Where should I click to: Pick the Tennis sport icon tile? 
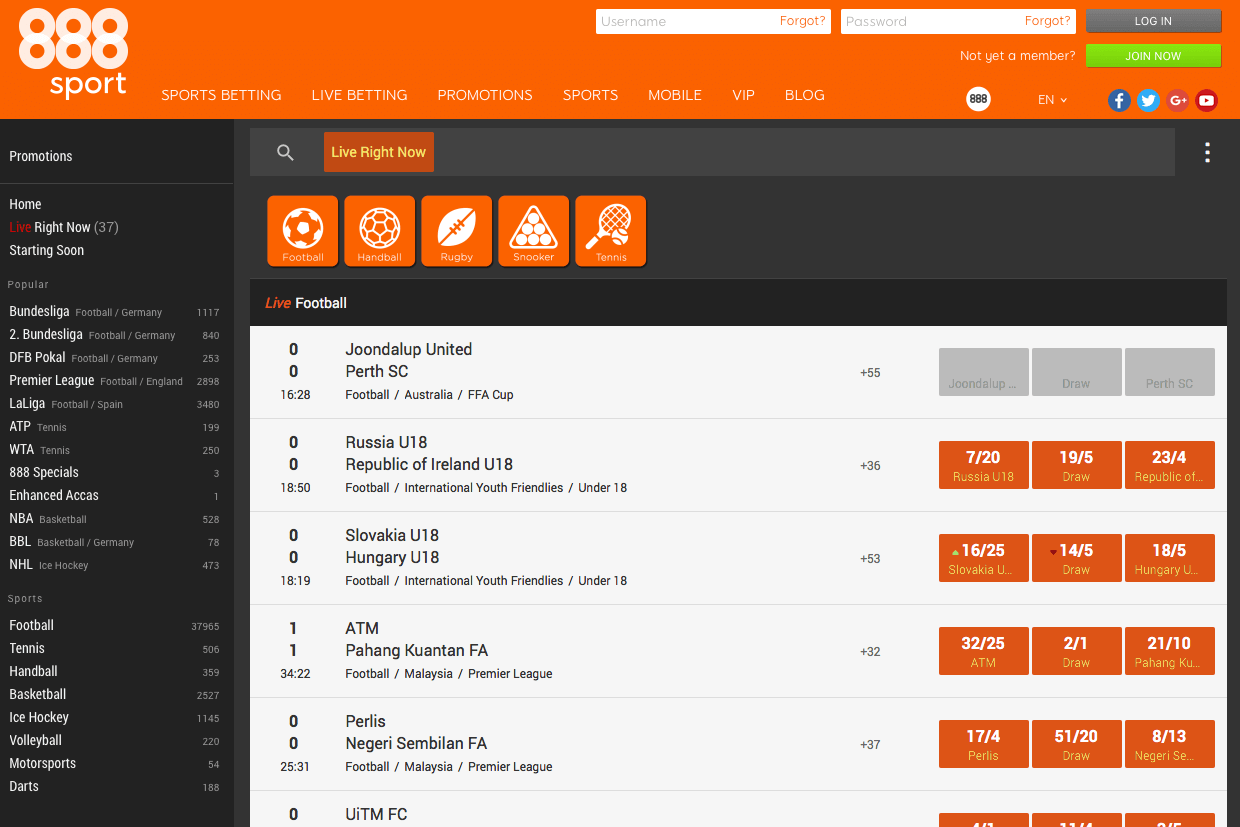click(x=610, y=231)
